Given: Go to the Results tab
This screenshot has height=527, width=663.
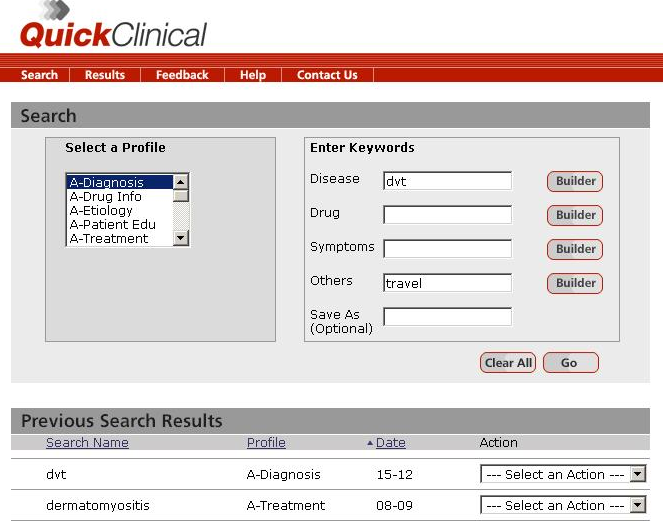Looking at the screenshot, I should (x=105, y=75).
